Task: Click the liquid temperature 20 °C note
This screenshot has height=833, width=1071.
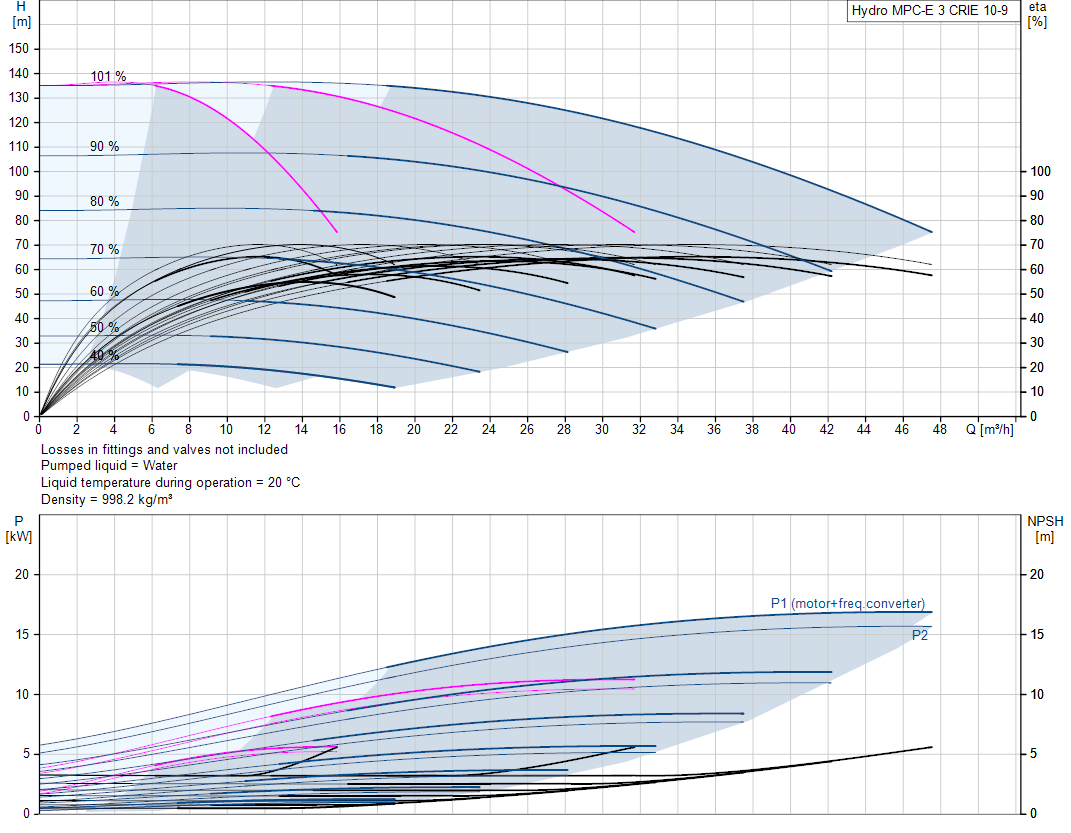Action: [170, 483]
